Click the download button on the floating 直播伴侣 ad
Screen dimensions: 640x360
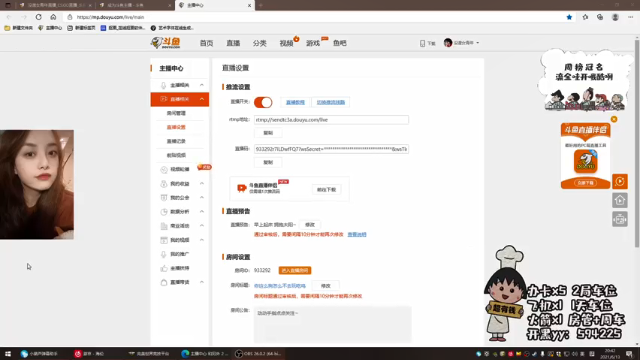(586, 183)
